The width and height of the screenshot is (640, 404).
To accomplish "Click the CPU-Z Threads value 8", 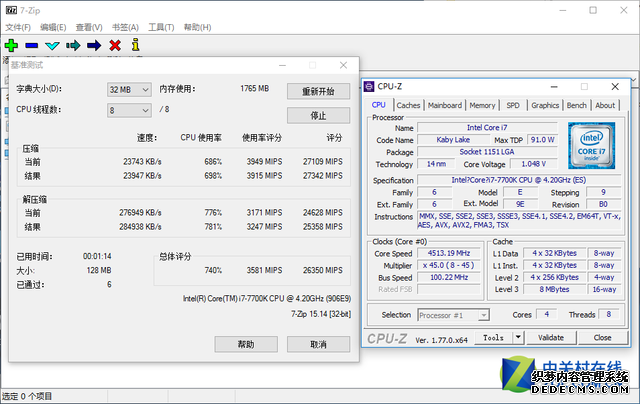I will [609, 314].
